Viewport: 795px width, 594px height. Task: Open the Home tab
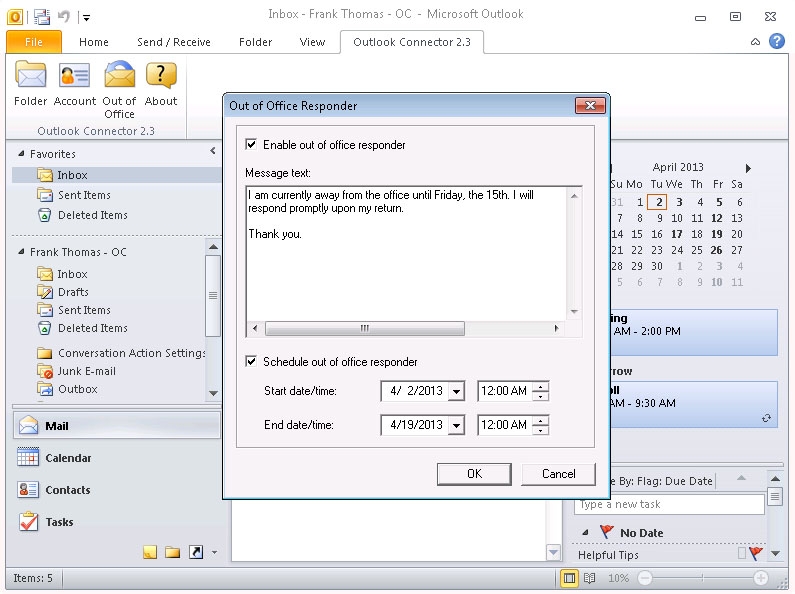(x=94, y=42)
